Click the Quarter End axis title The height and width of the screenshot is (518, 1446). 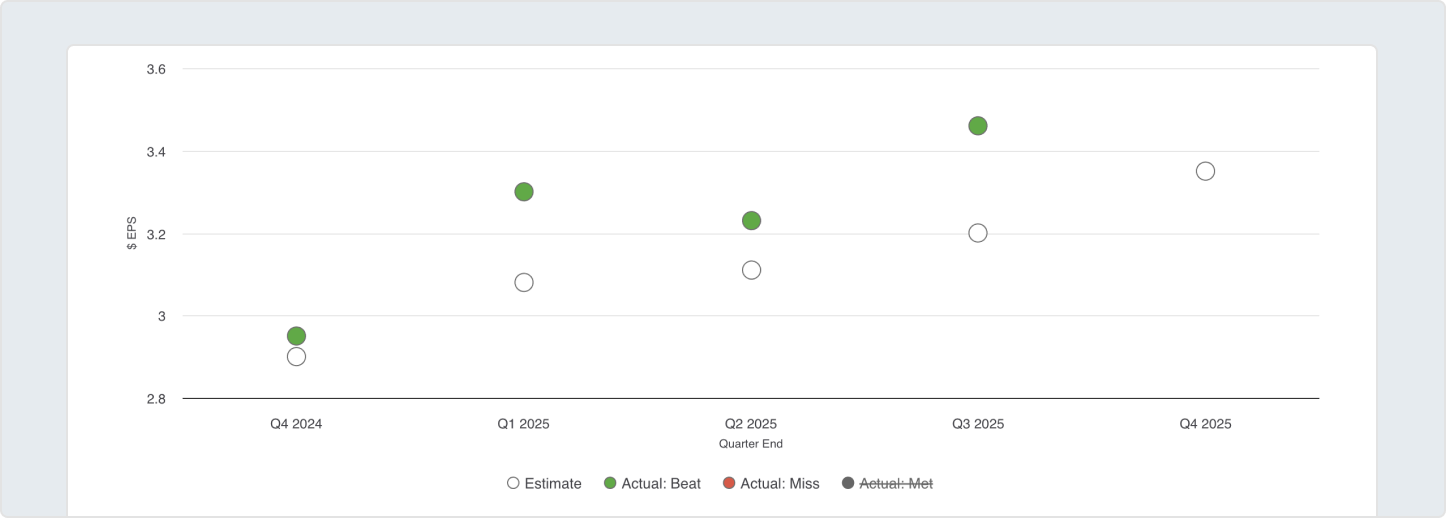tap(750, 443)
